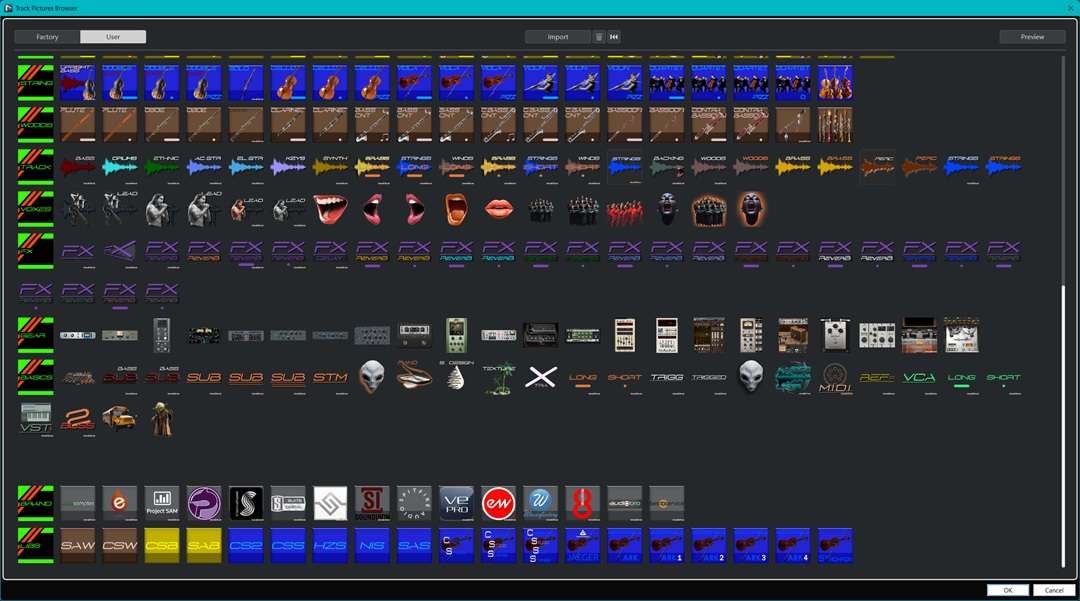Pick the VSTi keyboard picture

(36, 419)
